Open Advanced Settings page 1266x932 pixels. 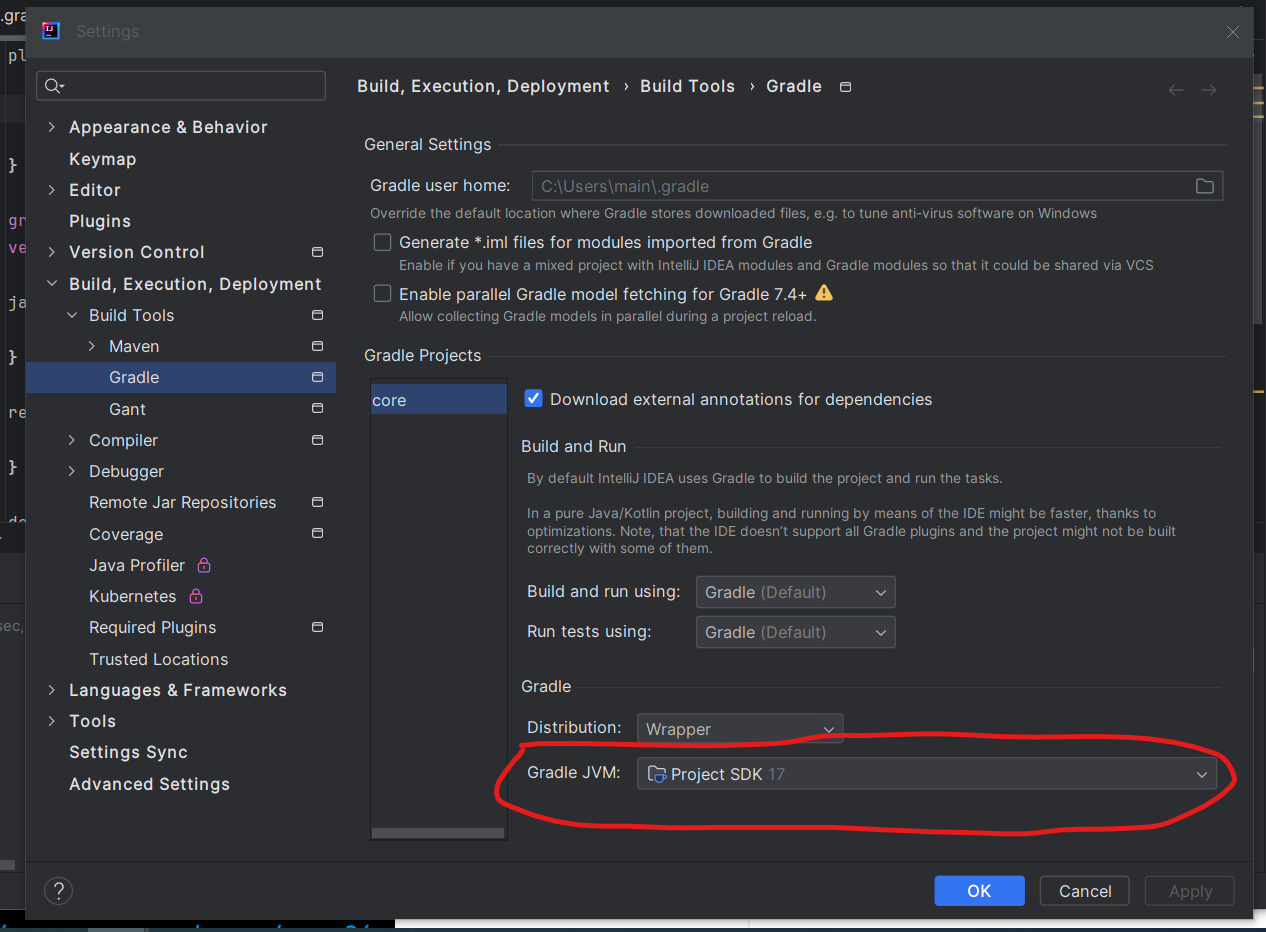click(x=149, y=784)
